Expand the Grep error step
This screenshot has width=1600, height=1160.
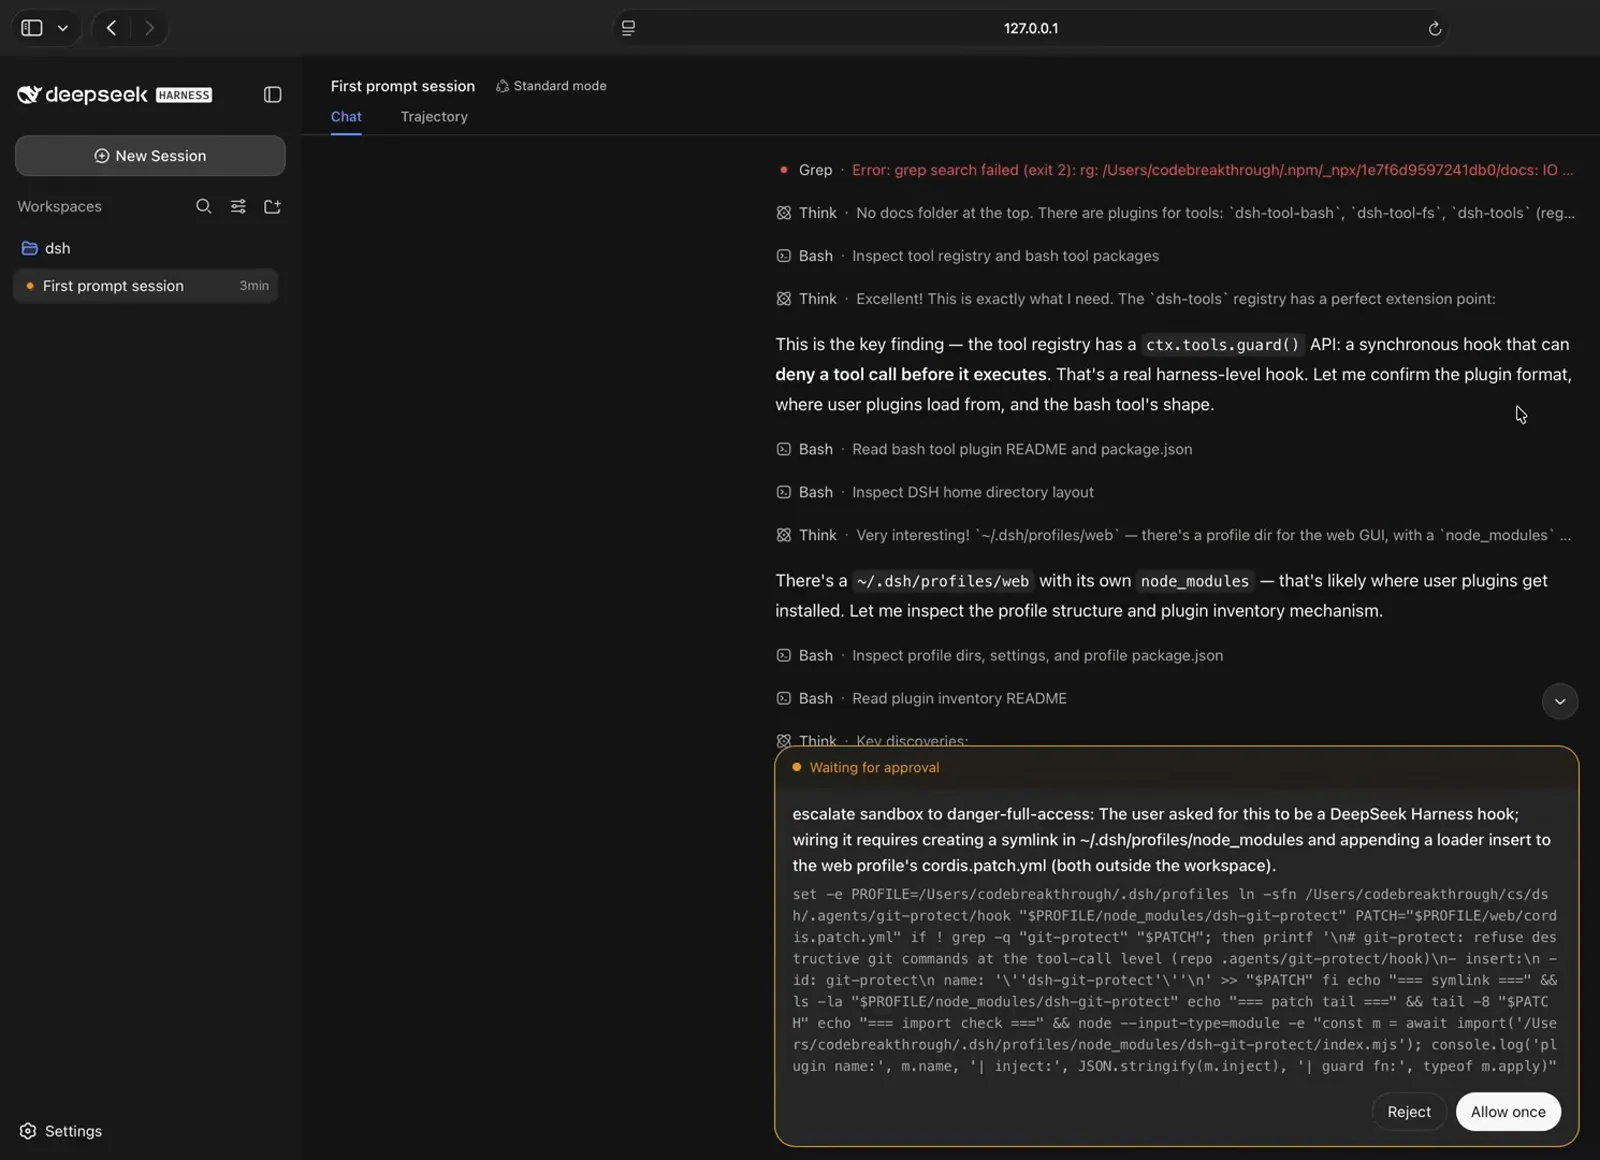coord(1175,170)
